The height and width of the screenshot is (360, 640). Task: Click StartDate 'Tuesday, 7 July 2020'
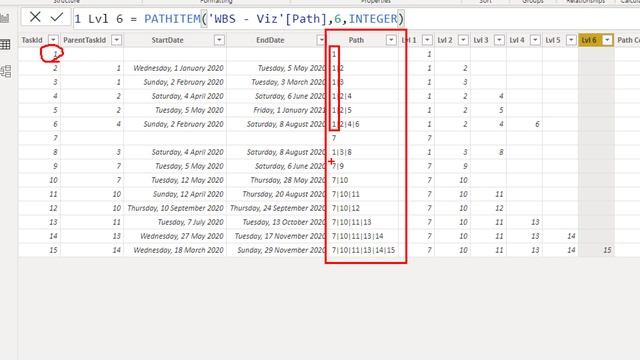(191, 222)
